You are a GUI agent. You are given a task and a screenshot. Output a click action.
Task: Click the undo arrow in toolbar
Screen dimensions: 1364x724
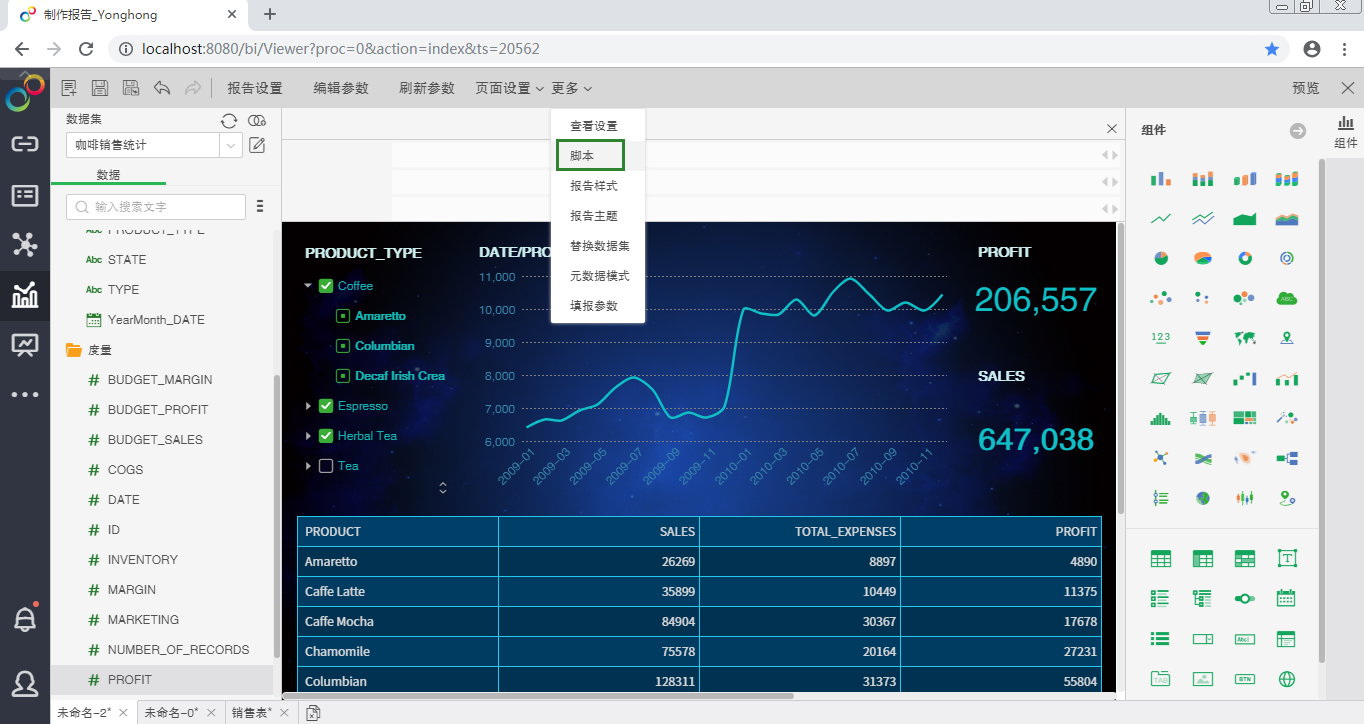coord(162,88)
